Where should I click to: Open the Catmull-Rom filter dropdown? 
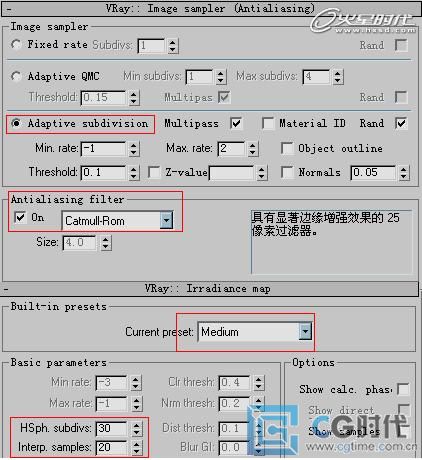tap(166, 220)
